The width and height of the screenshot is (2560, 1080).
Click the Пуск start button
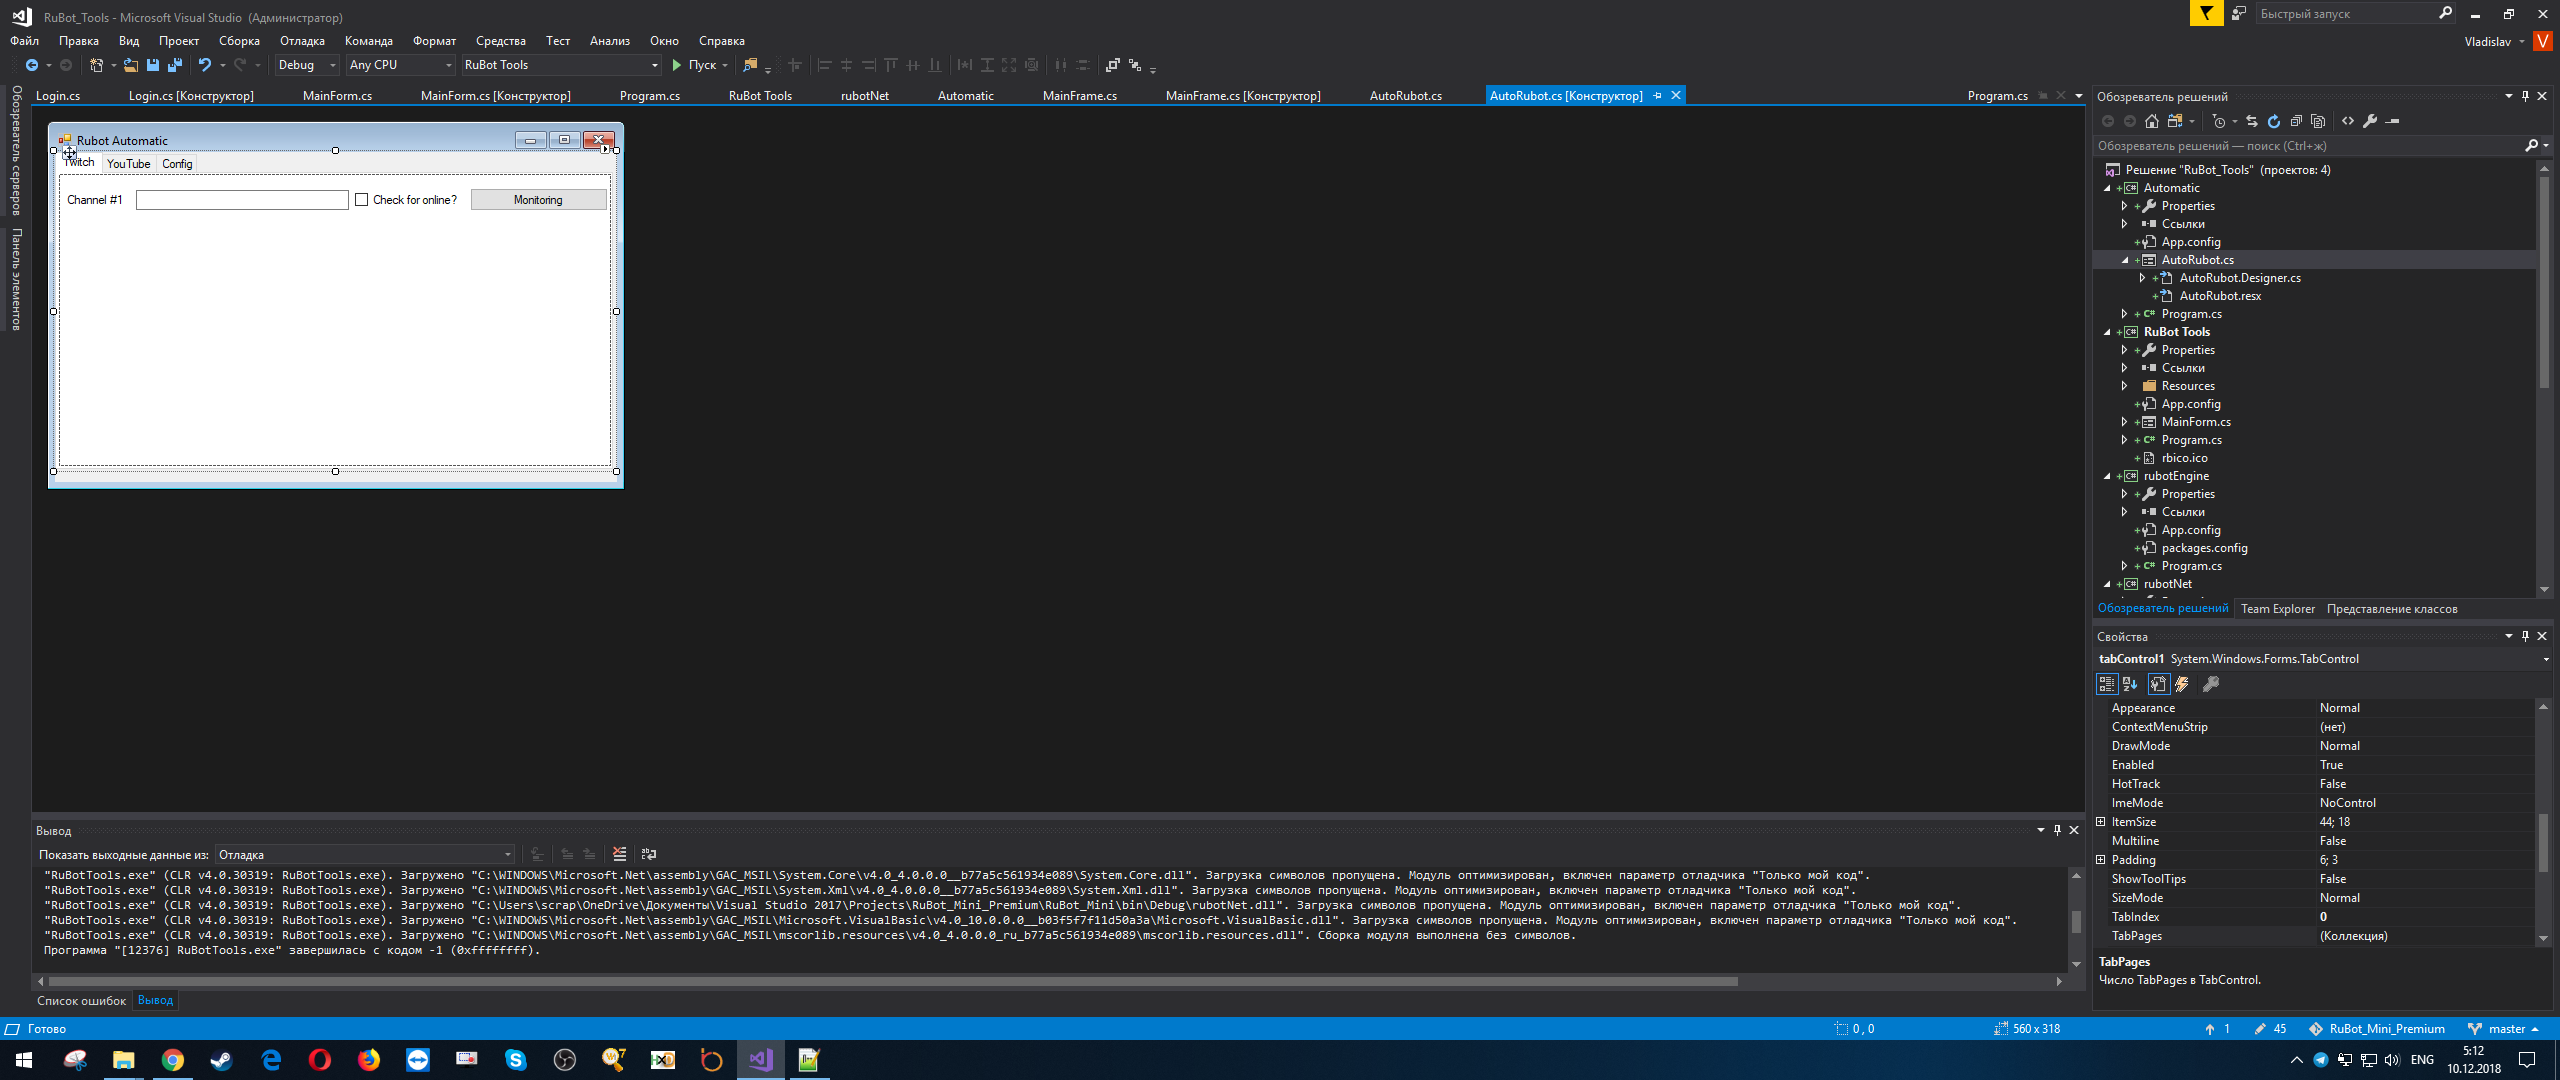[x=695, y=65]
